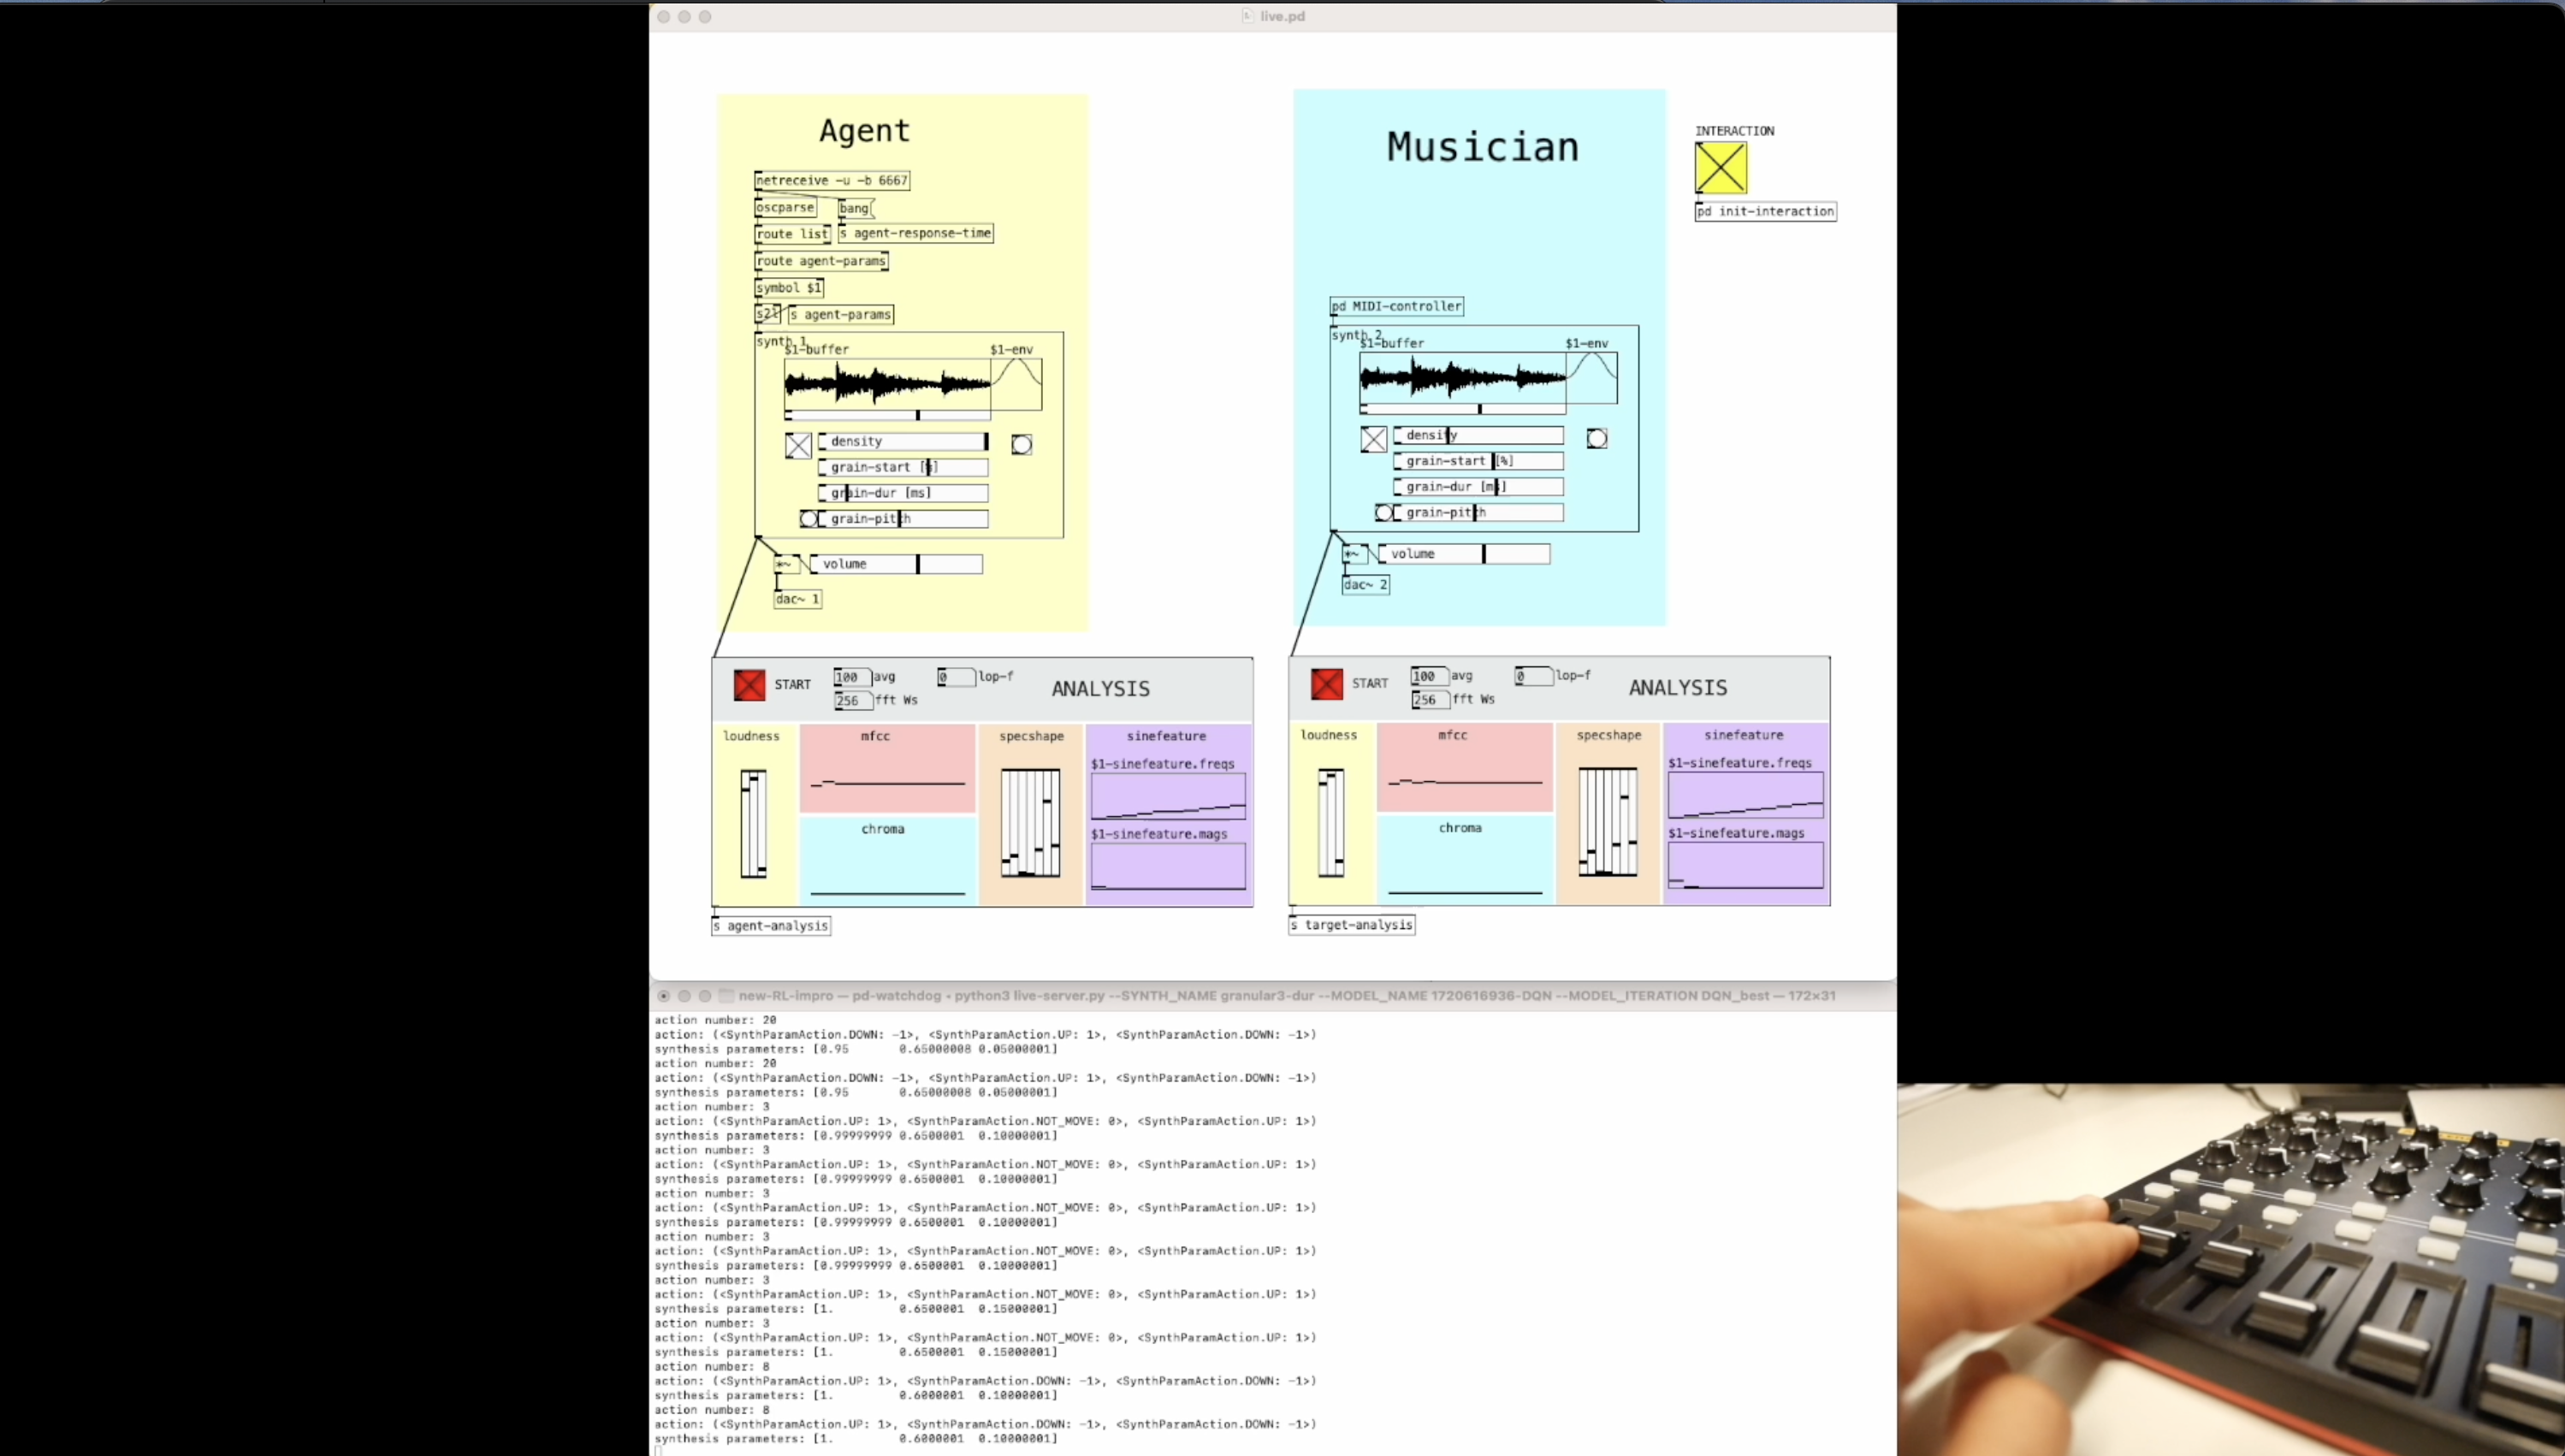Click fft Ws number box in Musician analysis
The width and height of the screenshot is (2565, 1456).
tap(1430, 700)
